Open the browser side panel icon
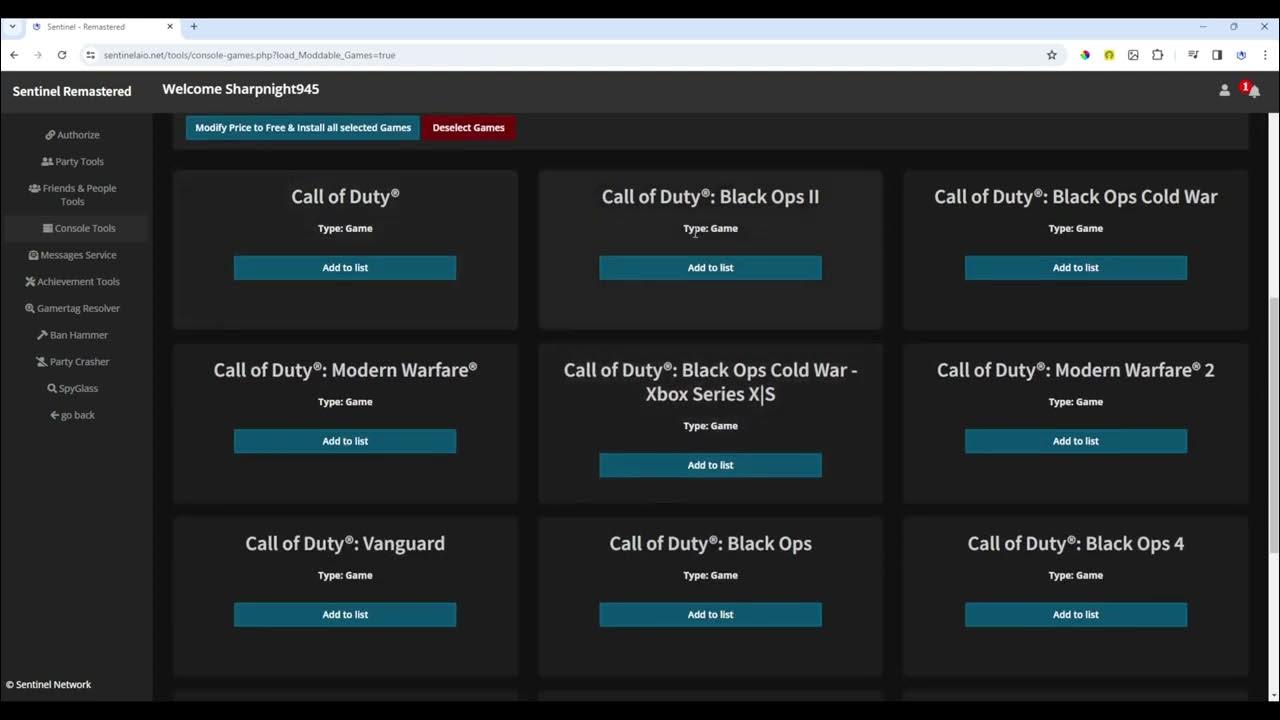 click(x=1217, y=55)
